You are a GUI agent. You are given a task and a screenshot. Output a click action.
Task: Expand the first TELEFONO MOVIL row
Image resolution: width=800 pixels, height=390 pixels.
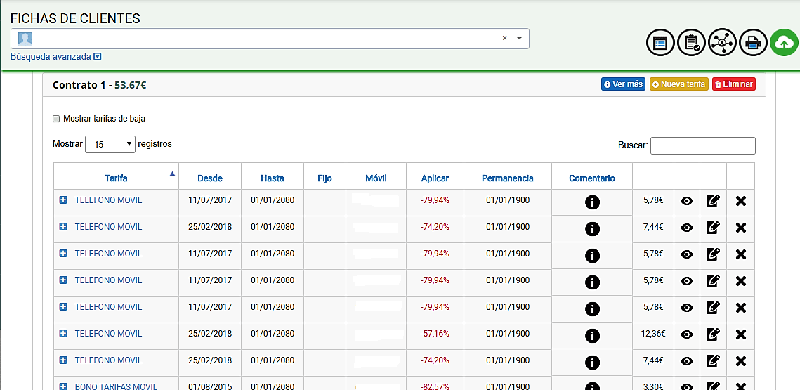[63, 200]
